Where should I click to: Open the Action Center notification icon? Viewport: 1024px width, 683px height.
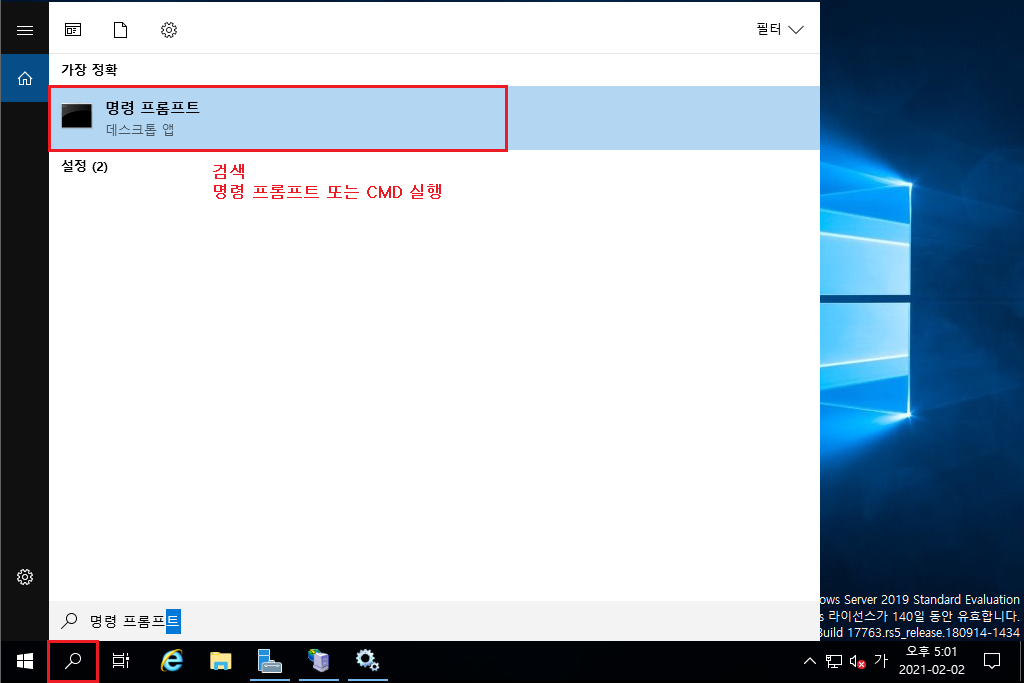[992, 661]
